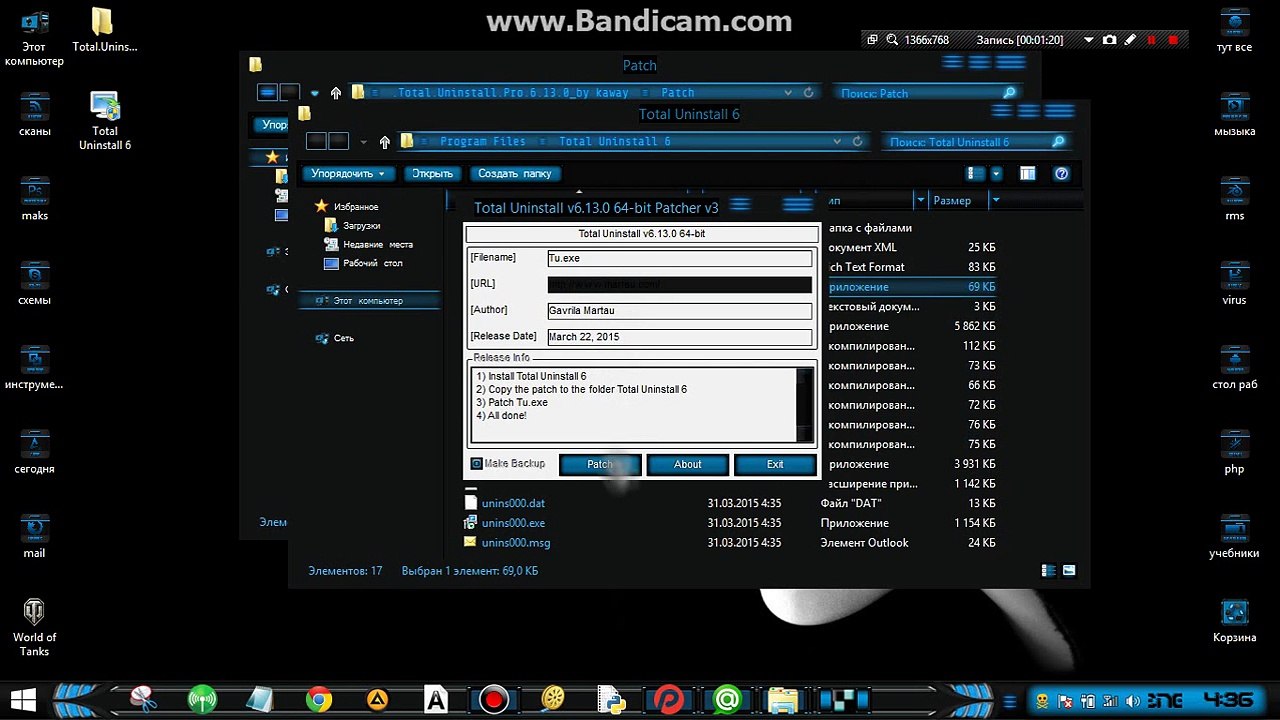This screenshot has height=720, width=1280.
Task: Click the change view icon in explorer toolbar
Action: pyautogui.click(x=975, y=174)
